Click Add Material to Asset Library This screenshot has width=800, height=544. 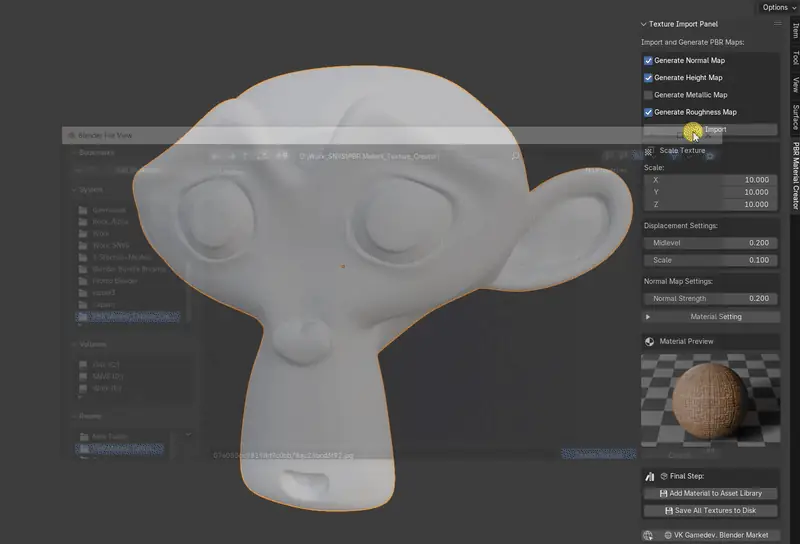pos(710,493)
